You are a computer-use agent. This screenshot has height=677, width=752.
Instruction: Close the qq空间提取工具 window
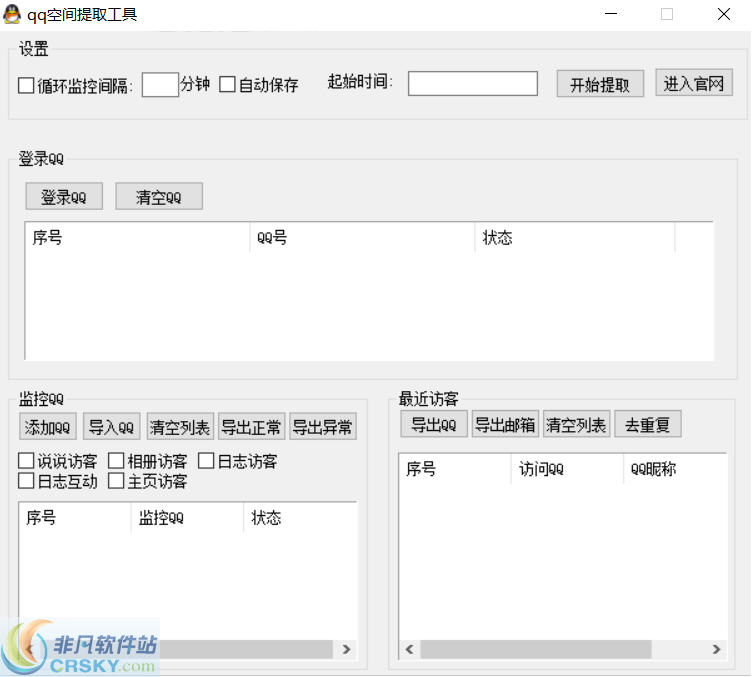[x=724, y=14]
